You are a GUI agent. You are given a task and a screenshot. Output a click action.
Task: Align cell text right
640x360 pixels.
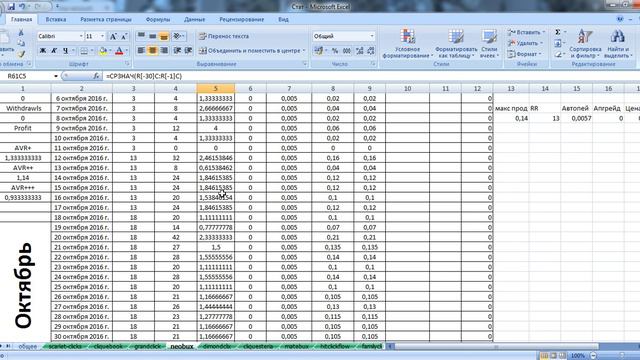(164, 51)
